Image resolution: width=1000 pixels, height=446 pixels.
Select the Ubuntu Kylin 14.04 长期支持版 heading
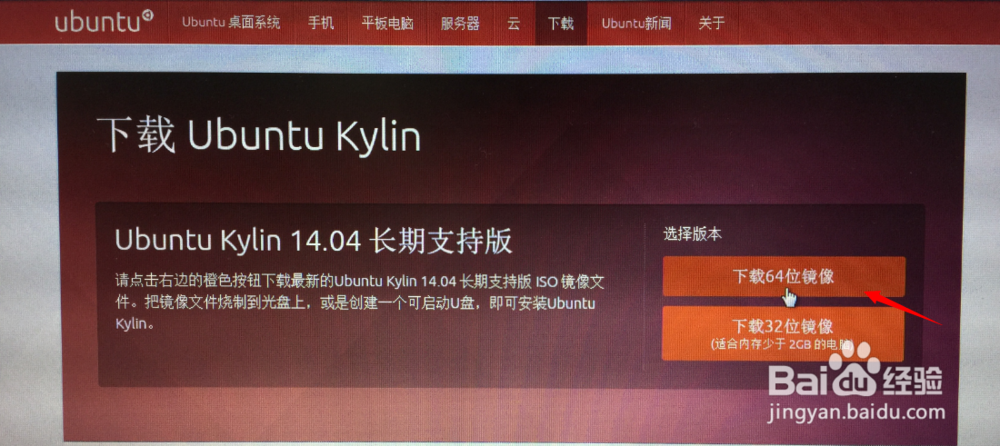(314, 241)
